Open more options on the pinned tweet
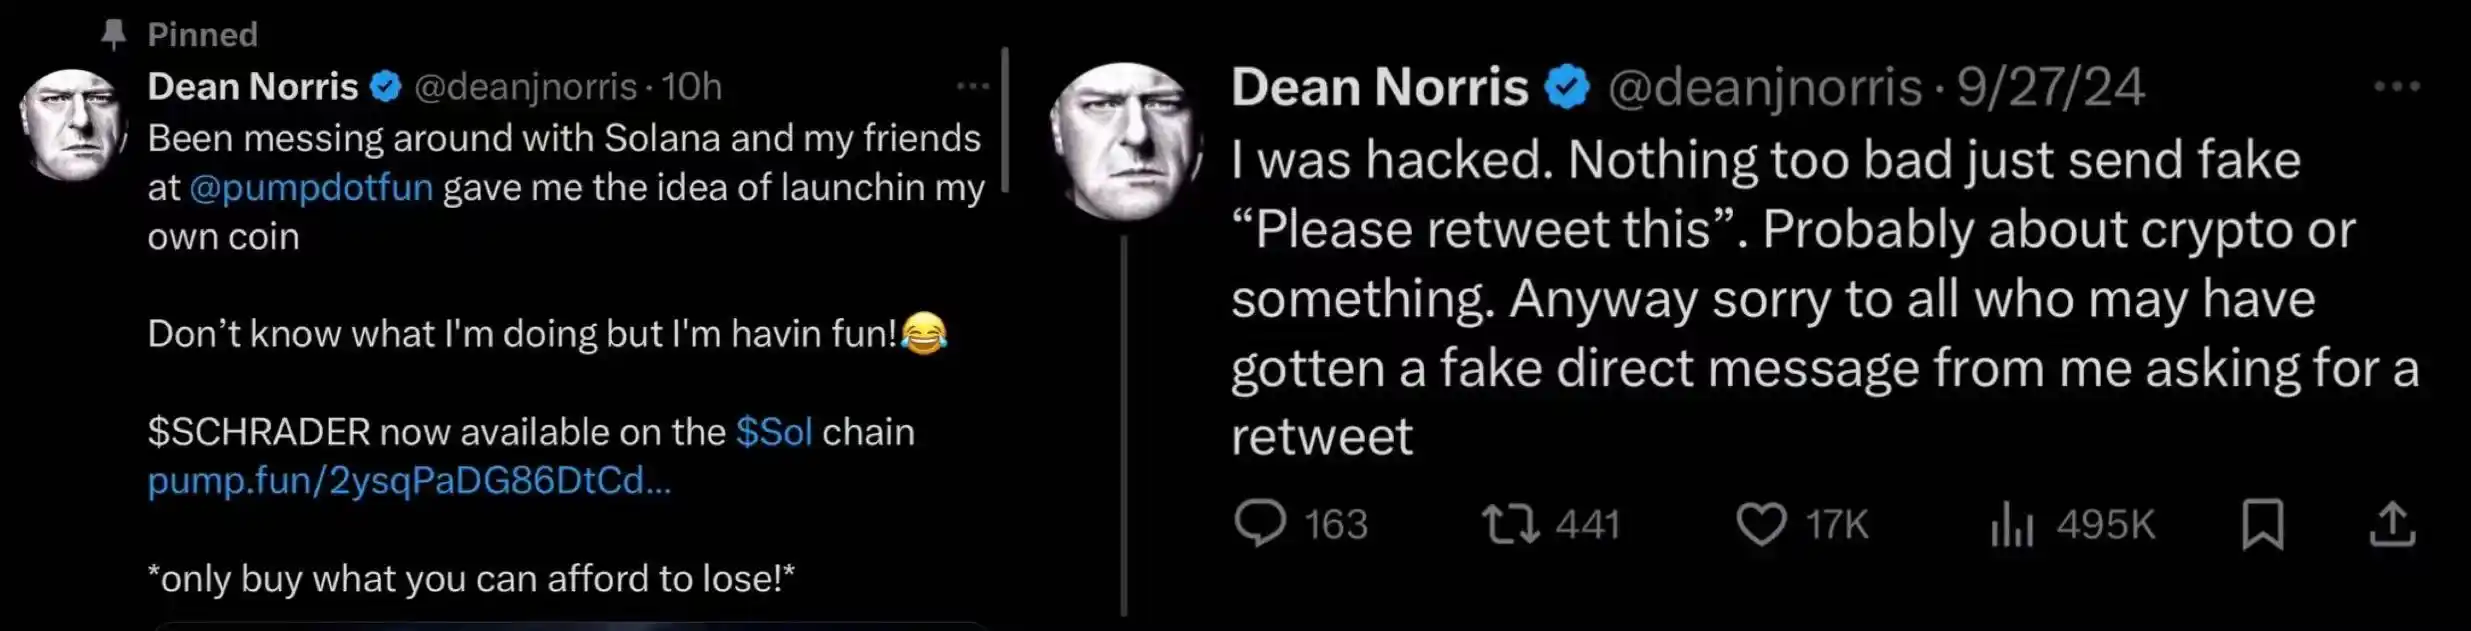Screen dimensions: 2471x631 [972, 87]
